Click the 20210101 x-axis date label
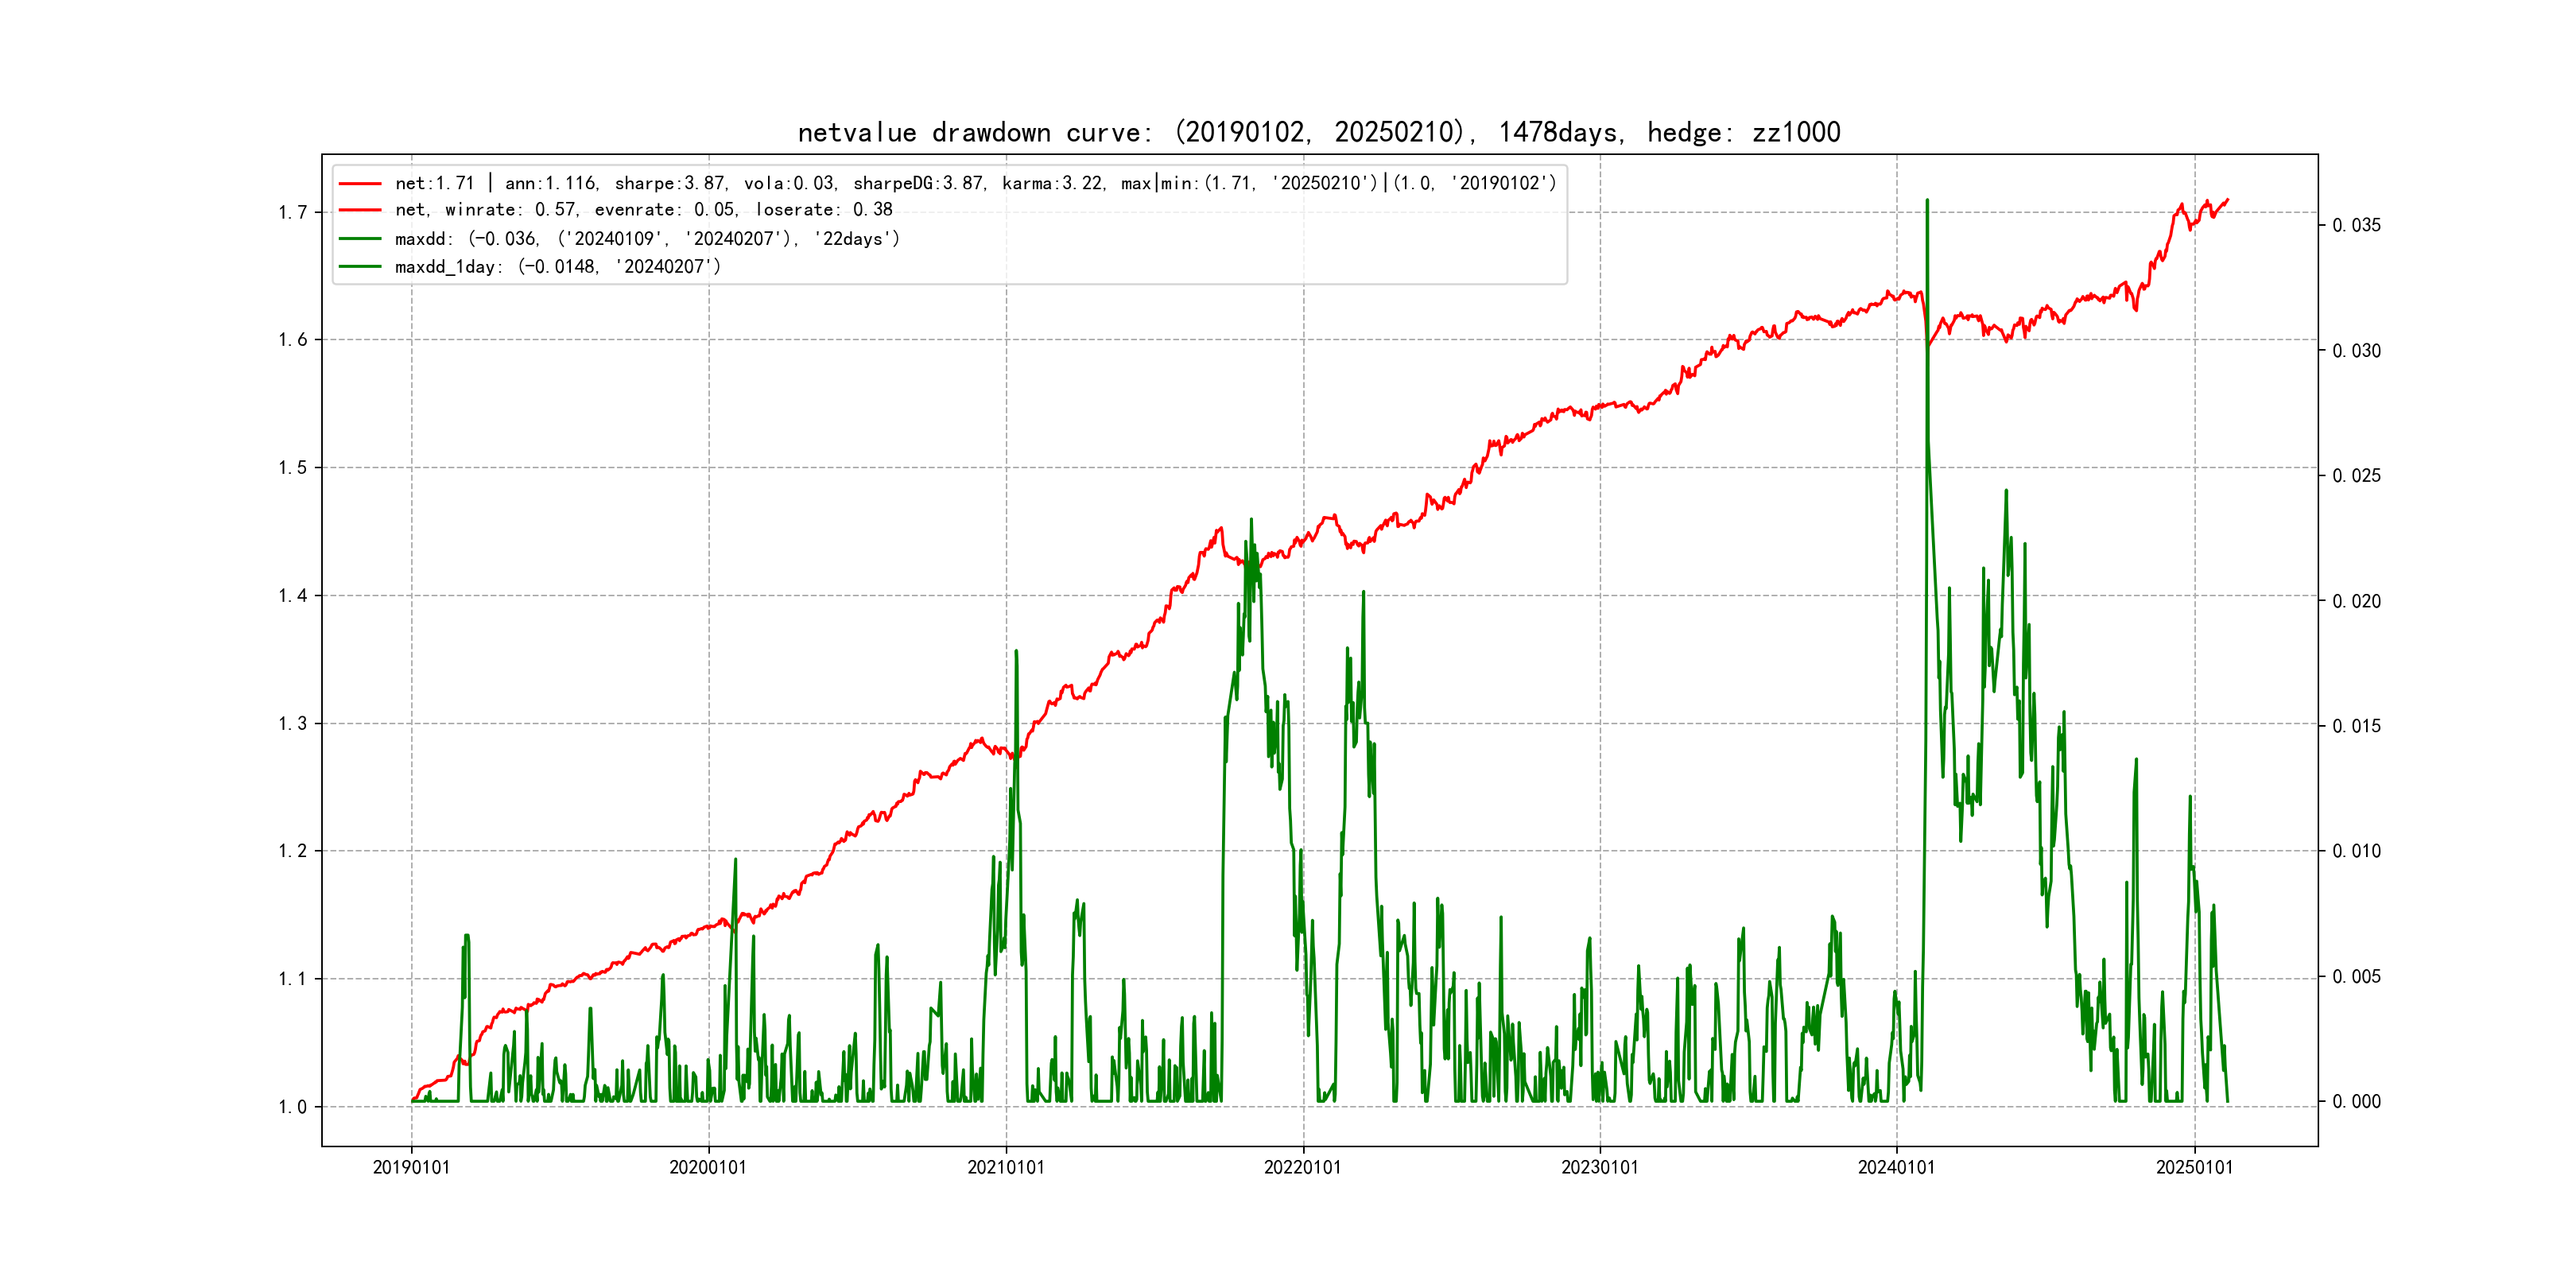The width and height of the screenshot is (2576, 1288). (x=1006, y=1167)
